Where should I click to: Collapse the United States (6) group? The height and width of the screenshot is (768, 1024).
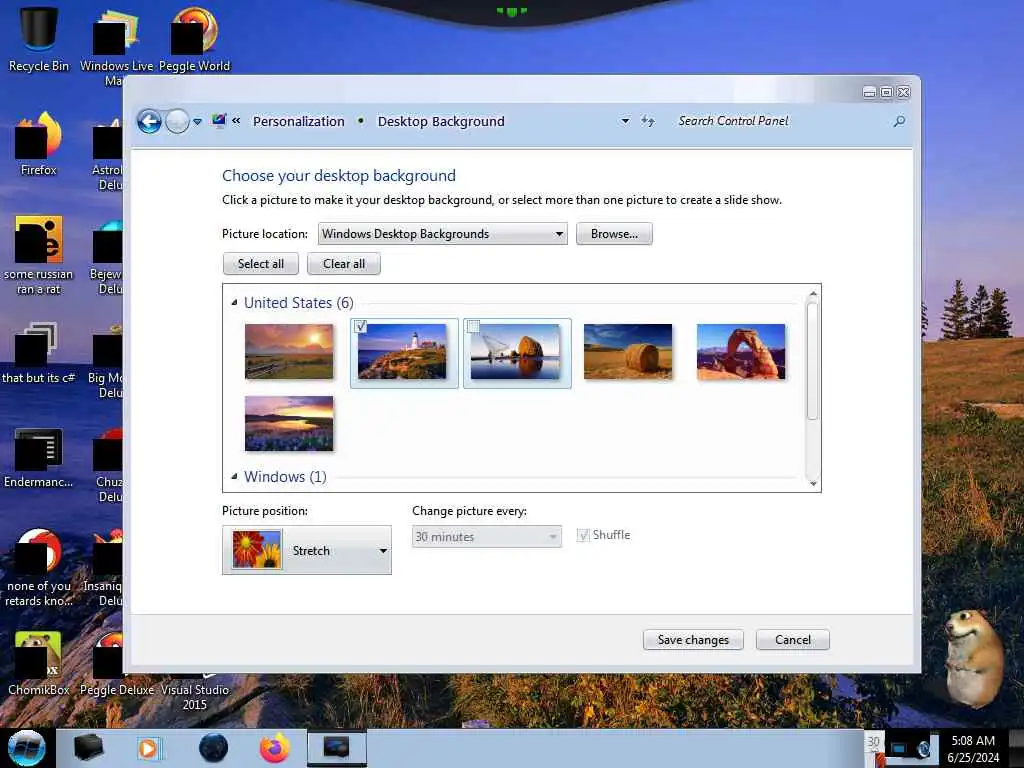pyautogui.click(x=234, y=302)
